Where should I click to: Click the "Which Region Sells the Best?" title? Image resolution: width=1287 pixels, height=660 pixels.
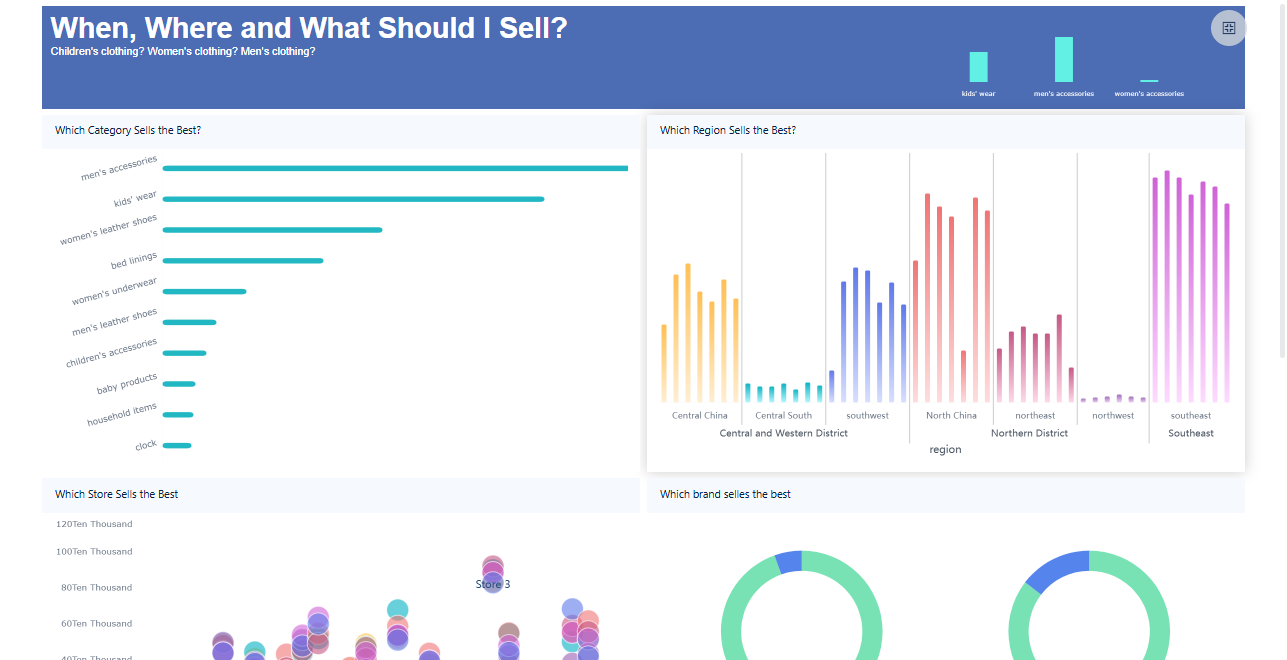(728, 131)
